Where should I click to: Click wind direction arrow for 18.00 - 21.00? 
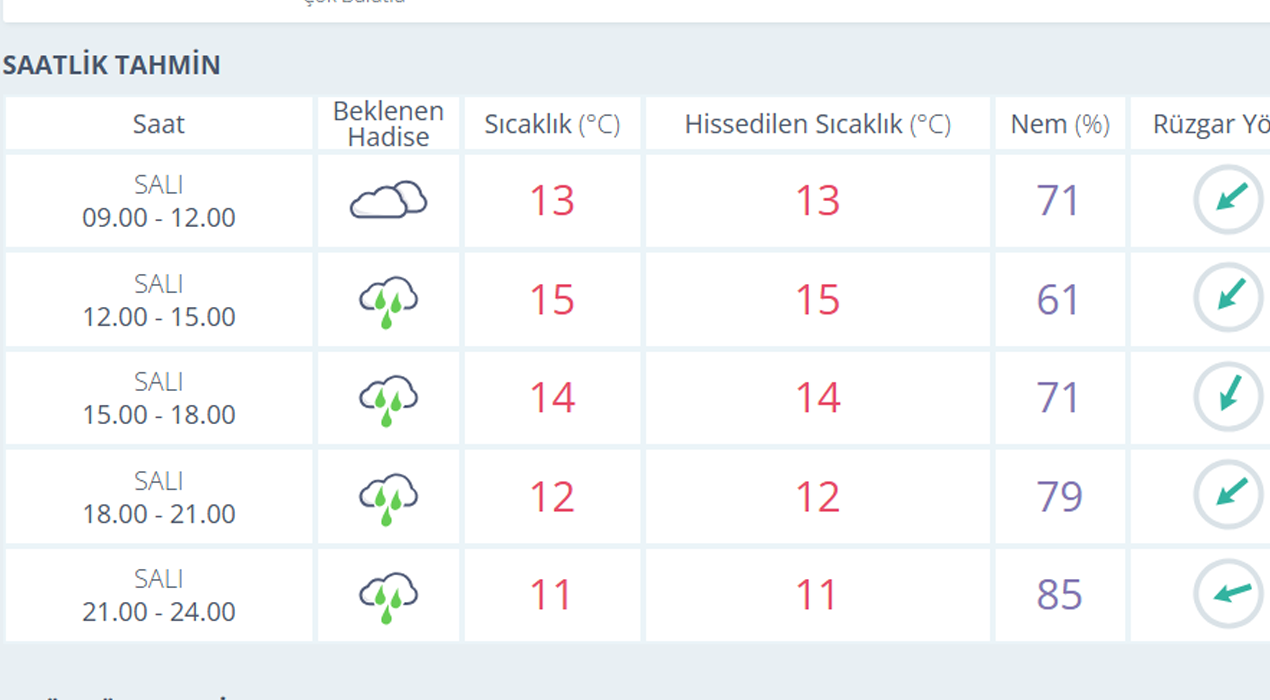[1229, 494]
